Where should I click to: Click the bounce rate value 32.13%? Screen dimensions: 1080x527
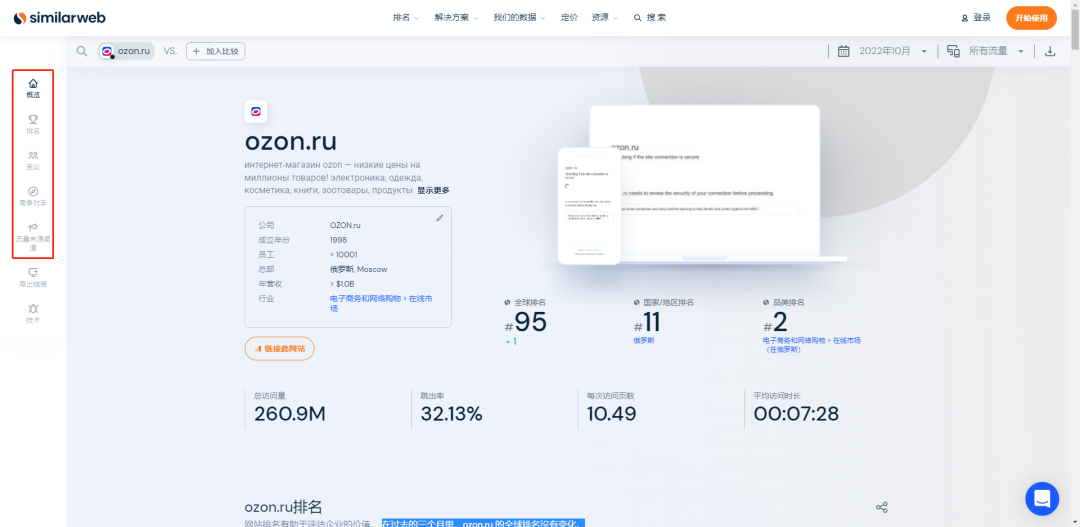pyautogui.click(x=452, y=414)
